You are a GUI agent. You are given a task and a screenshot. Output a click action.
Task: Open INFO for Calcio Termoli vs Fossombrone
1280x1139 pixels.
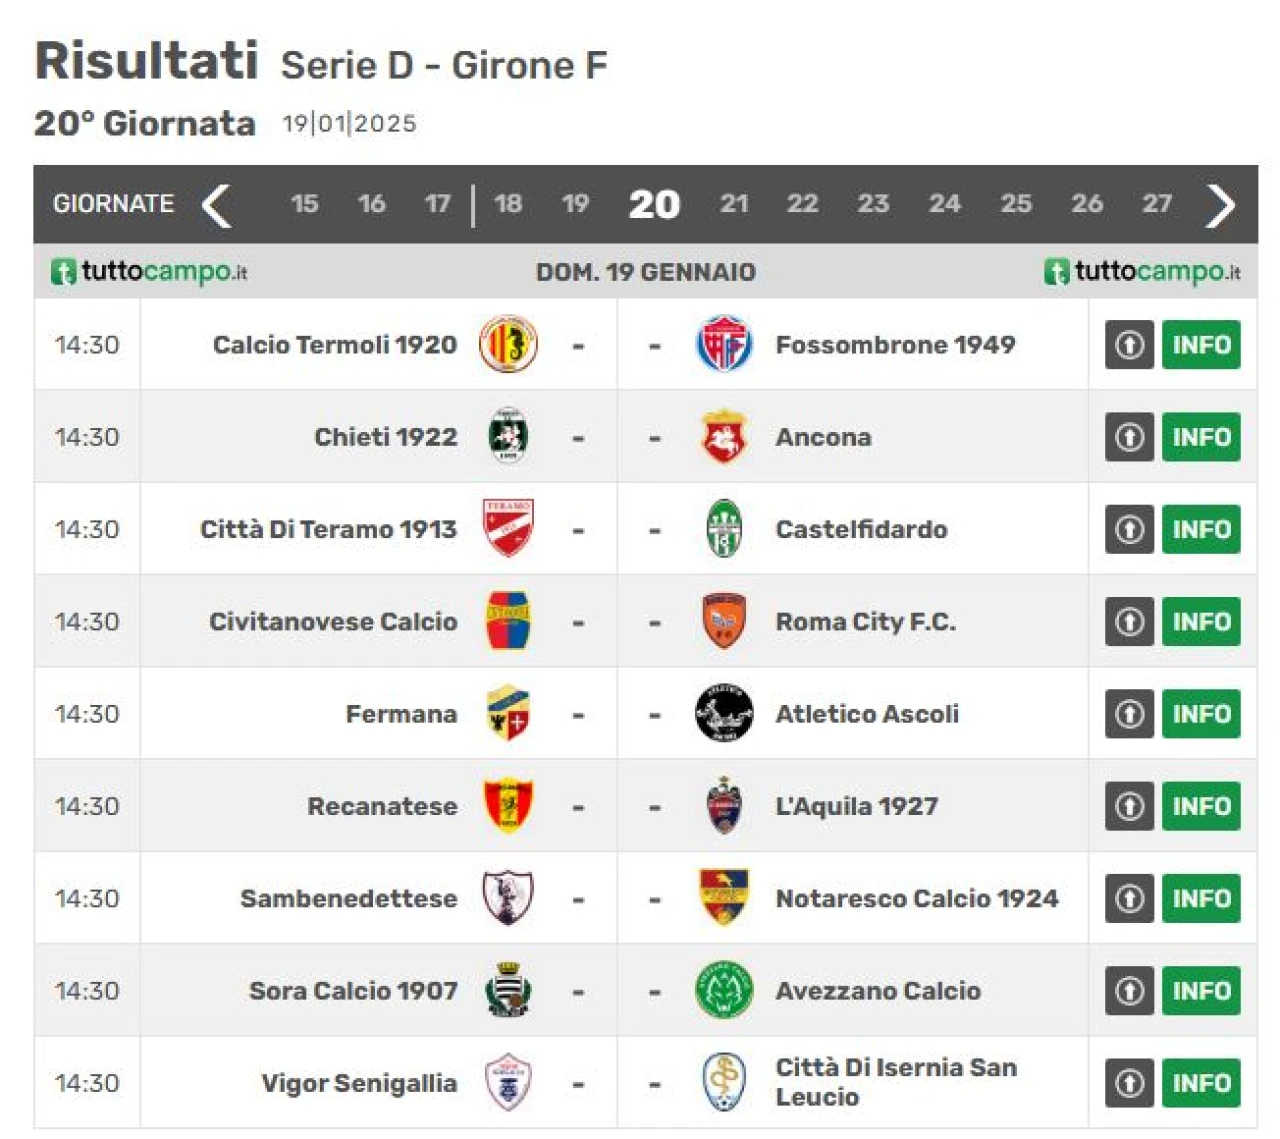point(1201,345)
